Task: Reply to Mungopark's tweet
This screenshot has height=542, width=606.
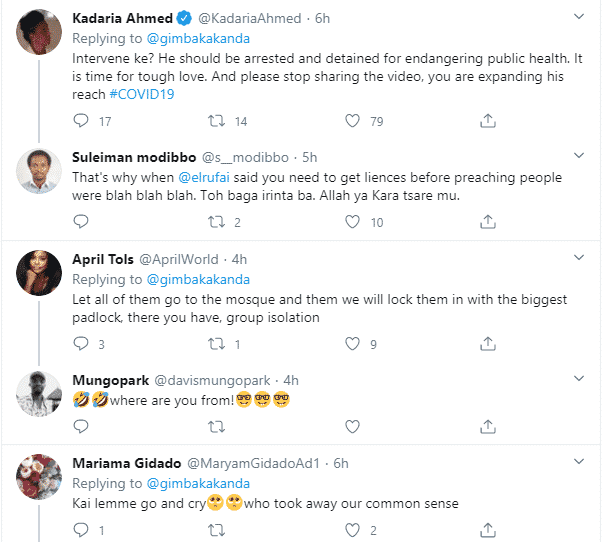Action: click(81, 426)
